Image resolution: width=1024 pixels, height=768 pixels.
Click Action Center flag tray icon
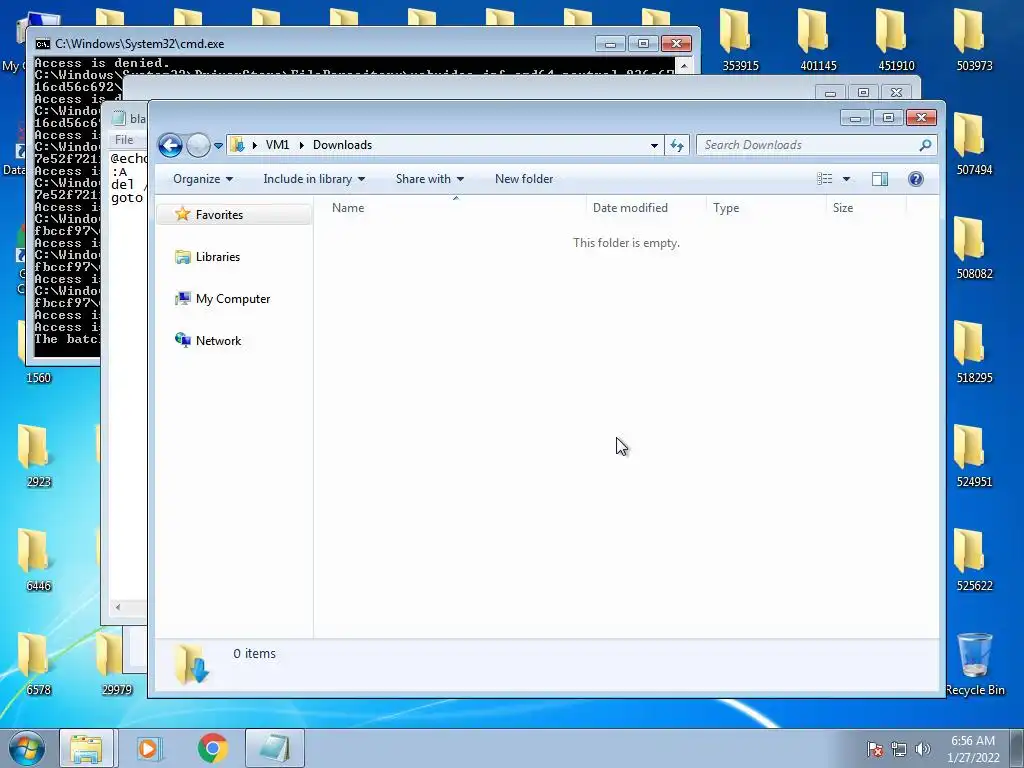click(874, 749)
